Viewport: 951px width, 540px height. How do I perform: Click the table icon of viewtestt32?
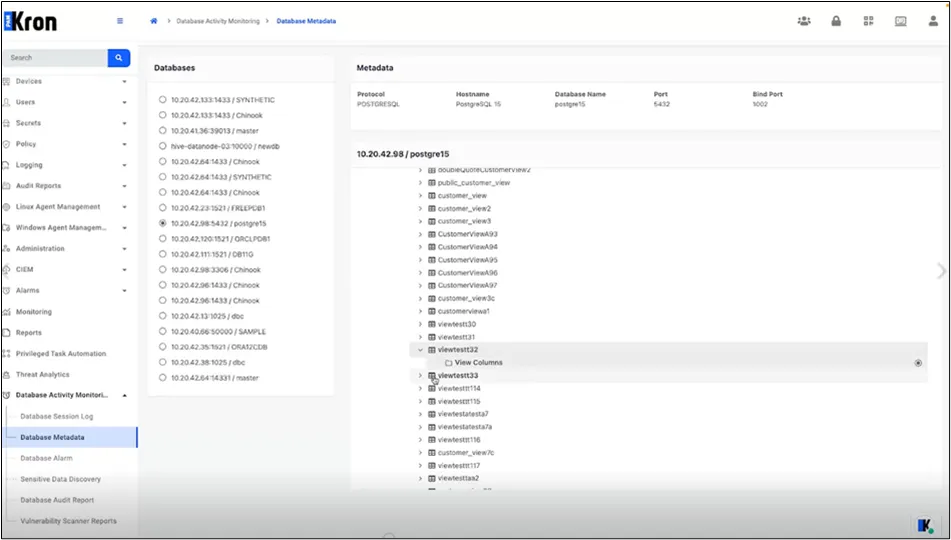click(x=432, y=350)
